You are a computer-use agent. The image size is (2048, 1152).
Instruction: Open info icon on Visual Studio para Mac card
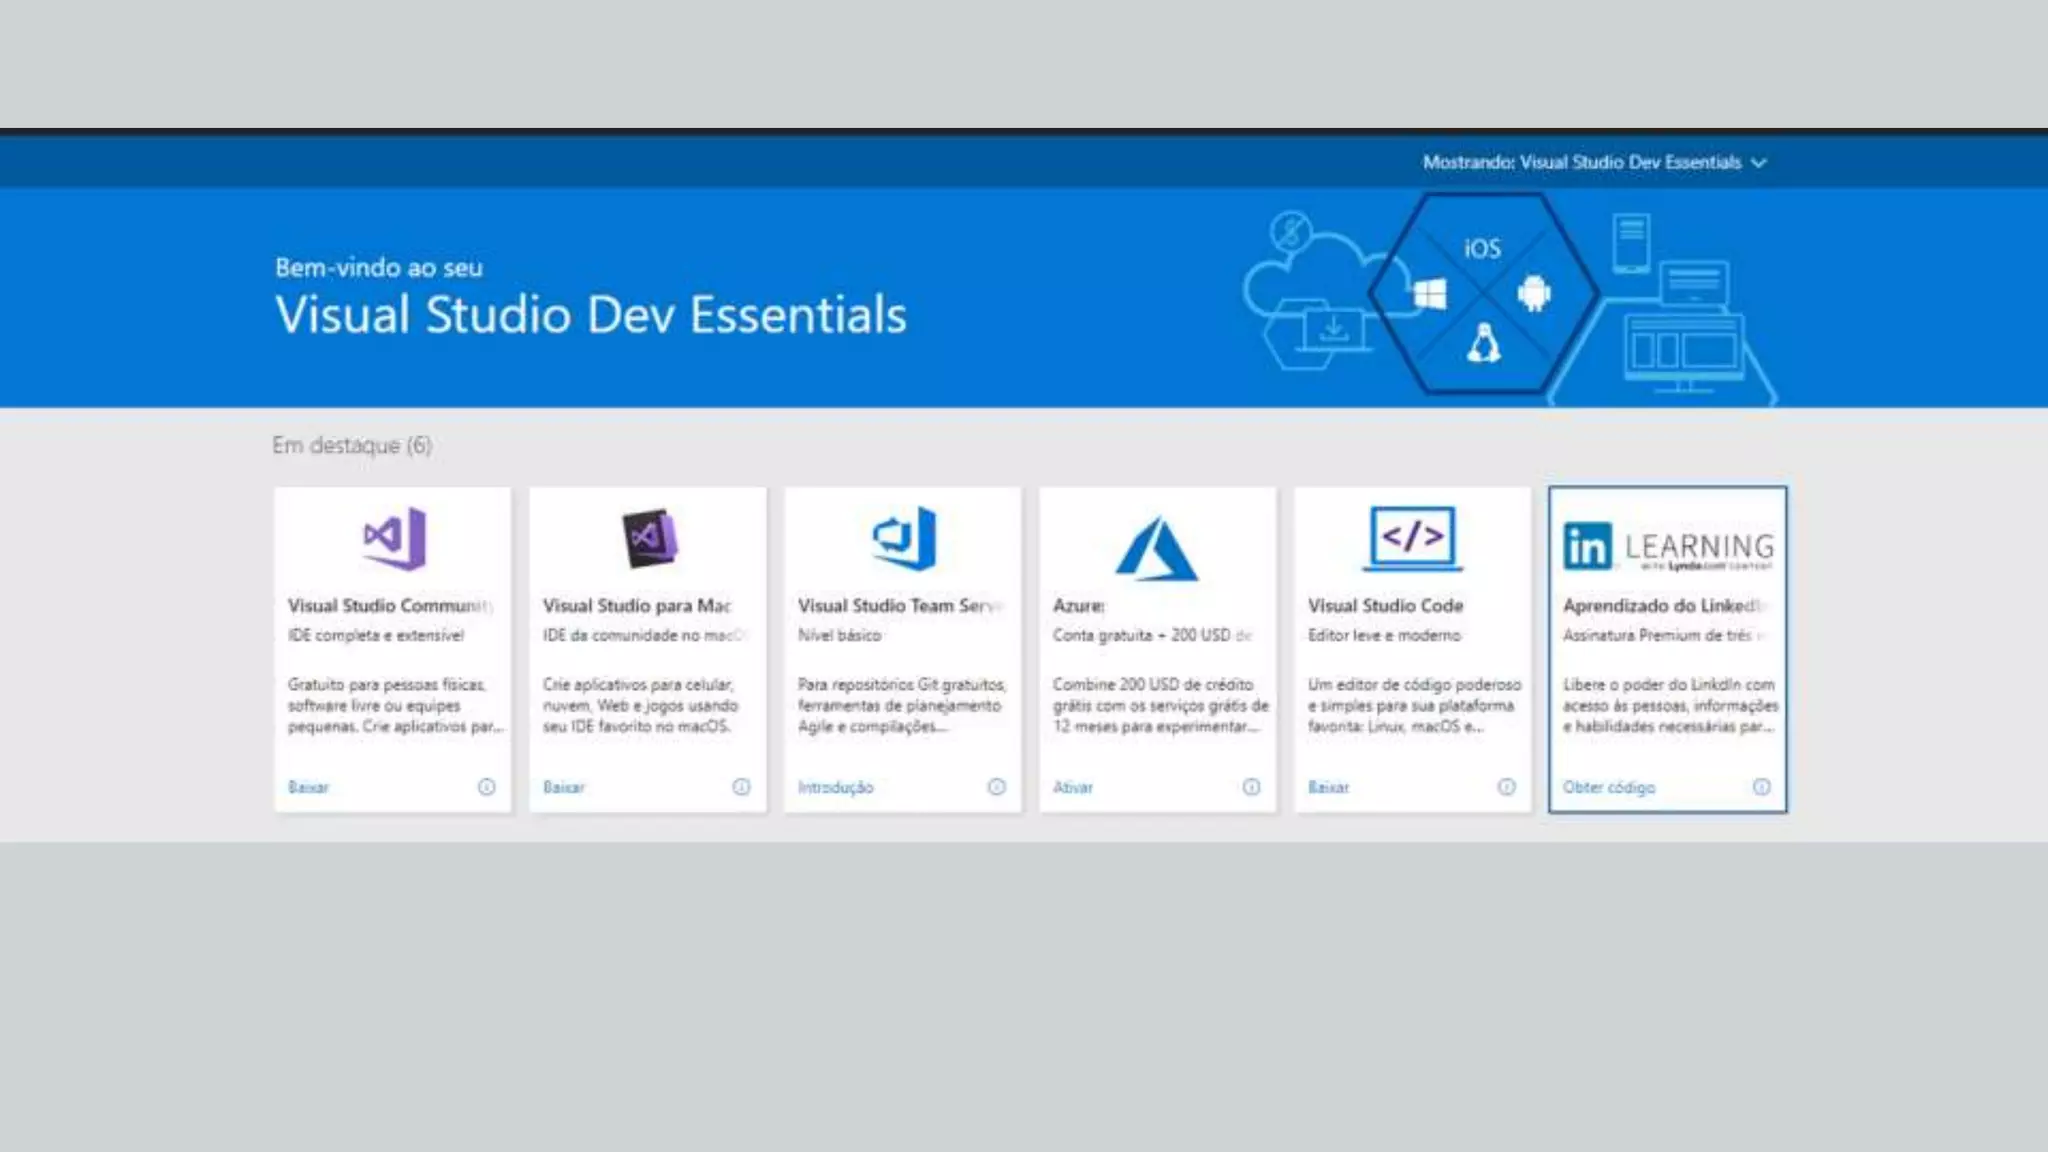point(741,787)
